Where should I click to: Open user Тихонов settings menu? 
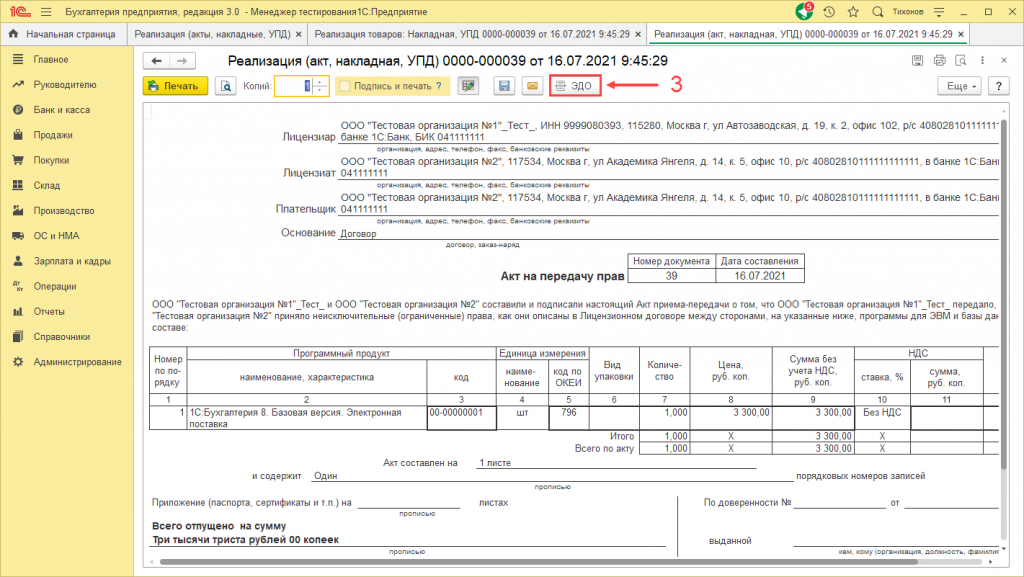pyautogui.click(x=938, y=12)
